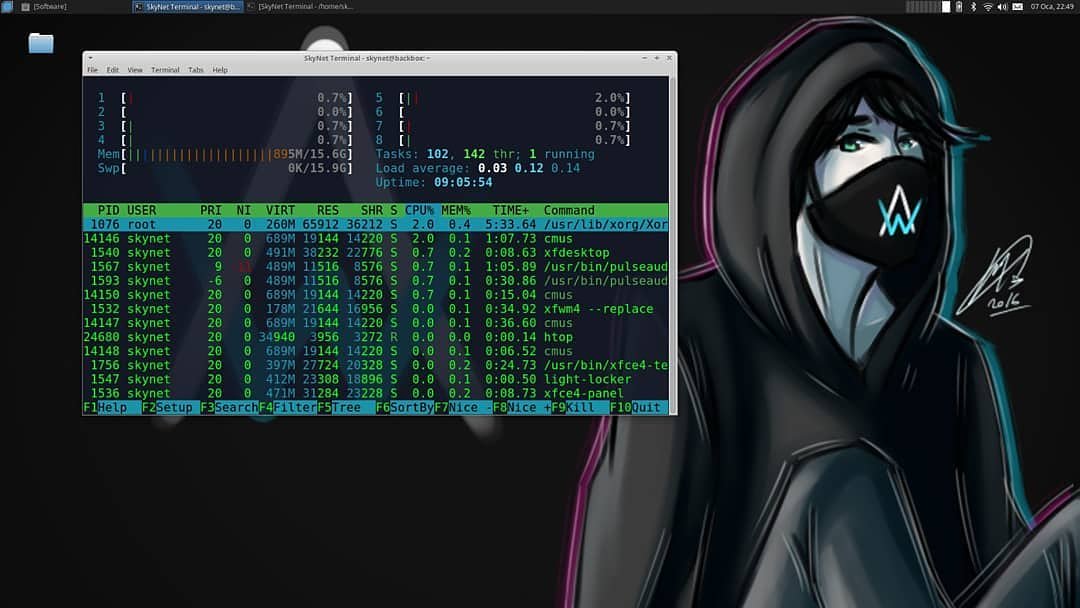Open the View menu in the terminal

(x=135, y=70)
